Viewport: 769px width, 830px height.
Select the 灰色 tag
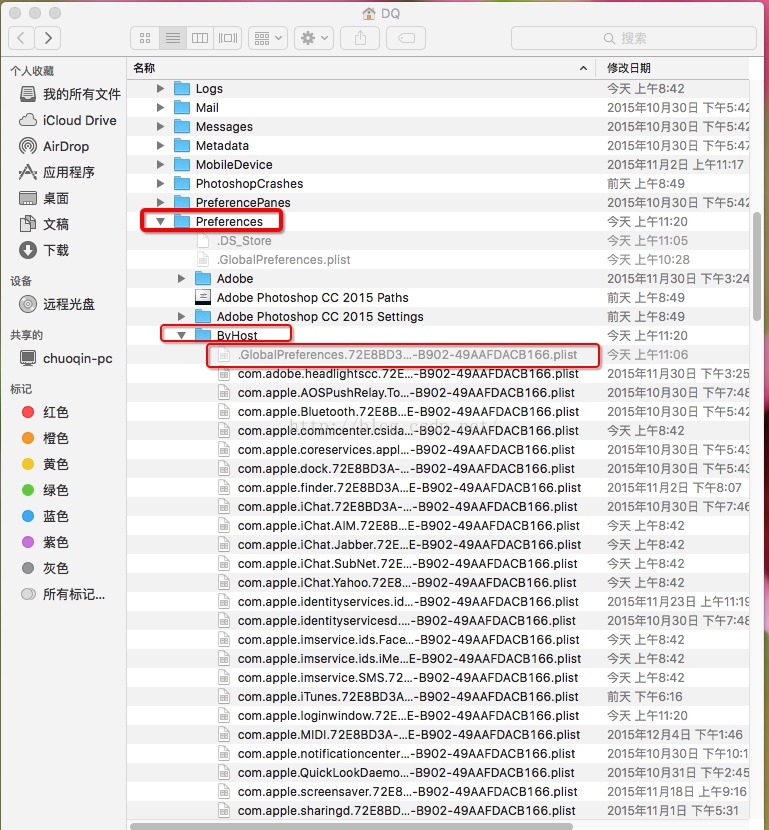[x=45, y=568]
